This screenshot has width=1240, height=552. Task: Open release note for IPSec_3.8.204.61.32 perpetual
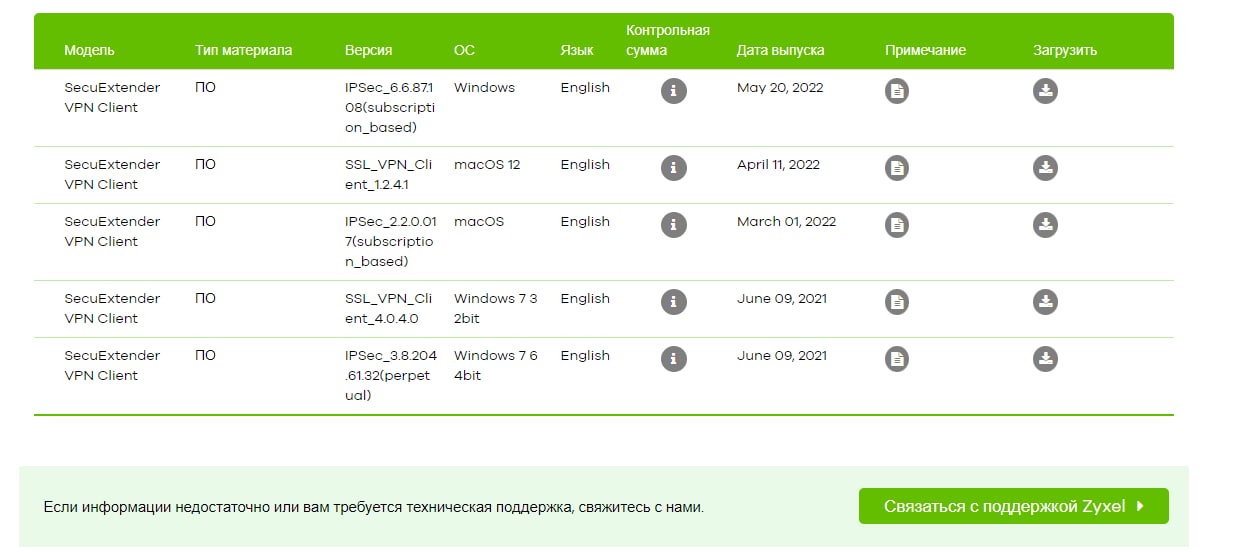click(x=897, y=359)
